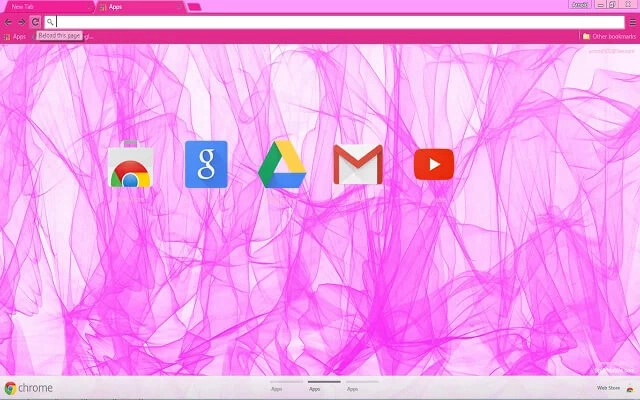Go forward with the forward arrow
Screen dimensions: 640x400
pyautogui.click(x=21, y=22)
